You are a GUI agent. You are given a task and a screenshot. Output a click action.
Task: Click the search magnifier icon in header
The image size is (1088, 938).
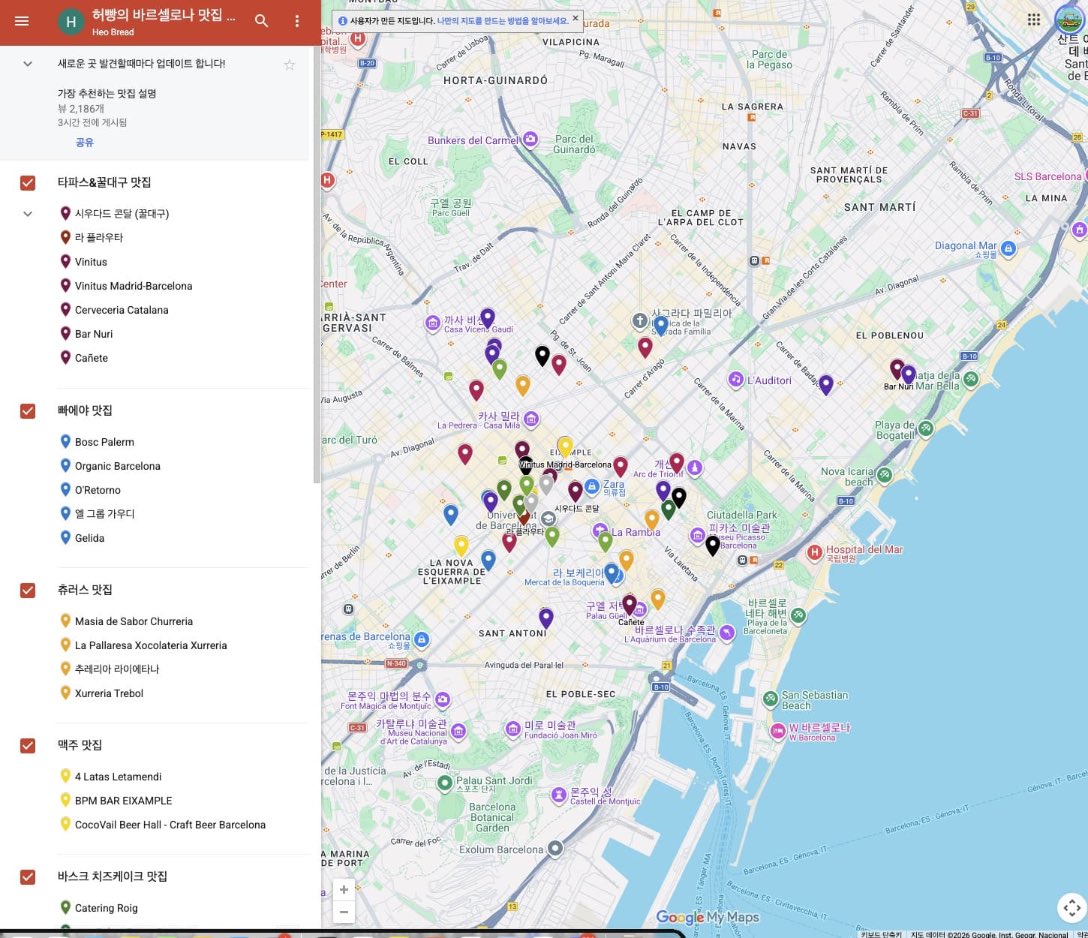(261, 21)
